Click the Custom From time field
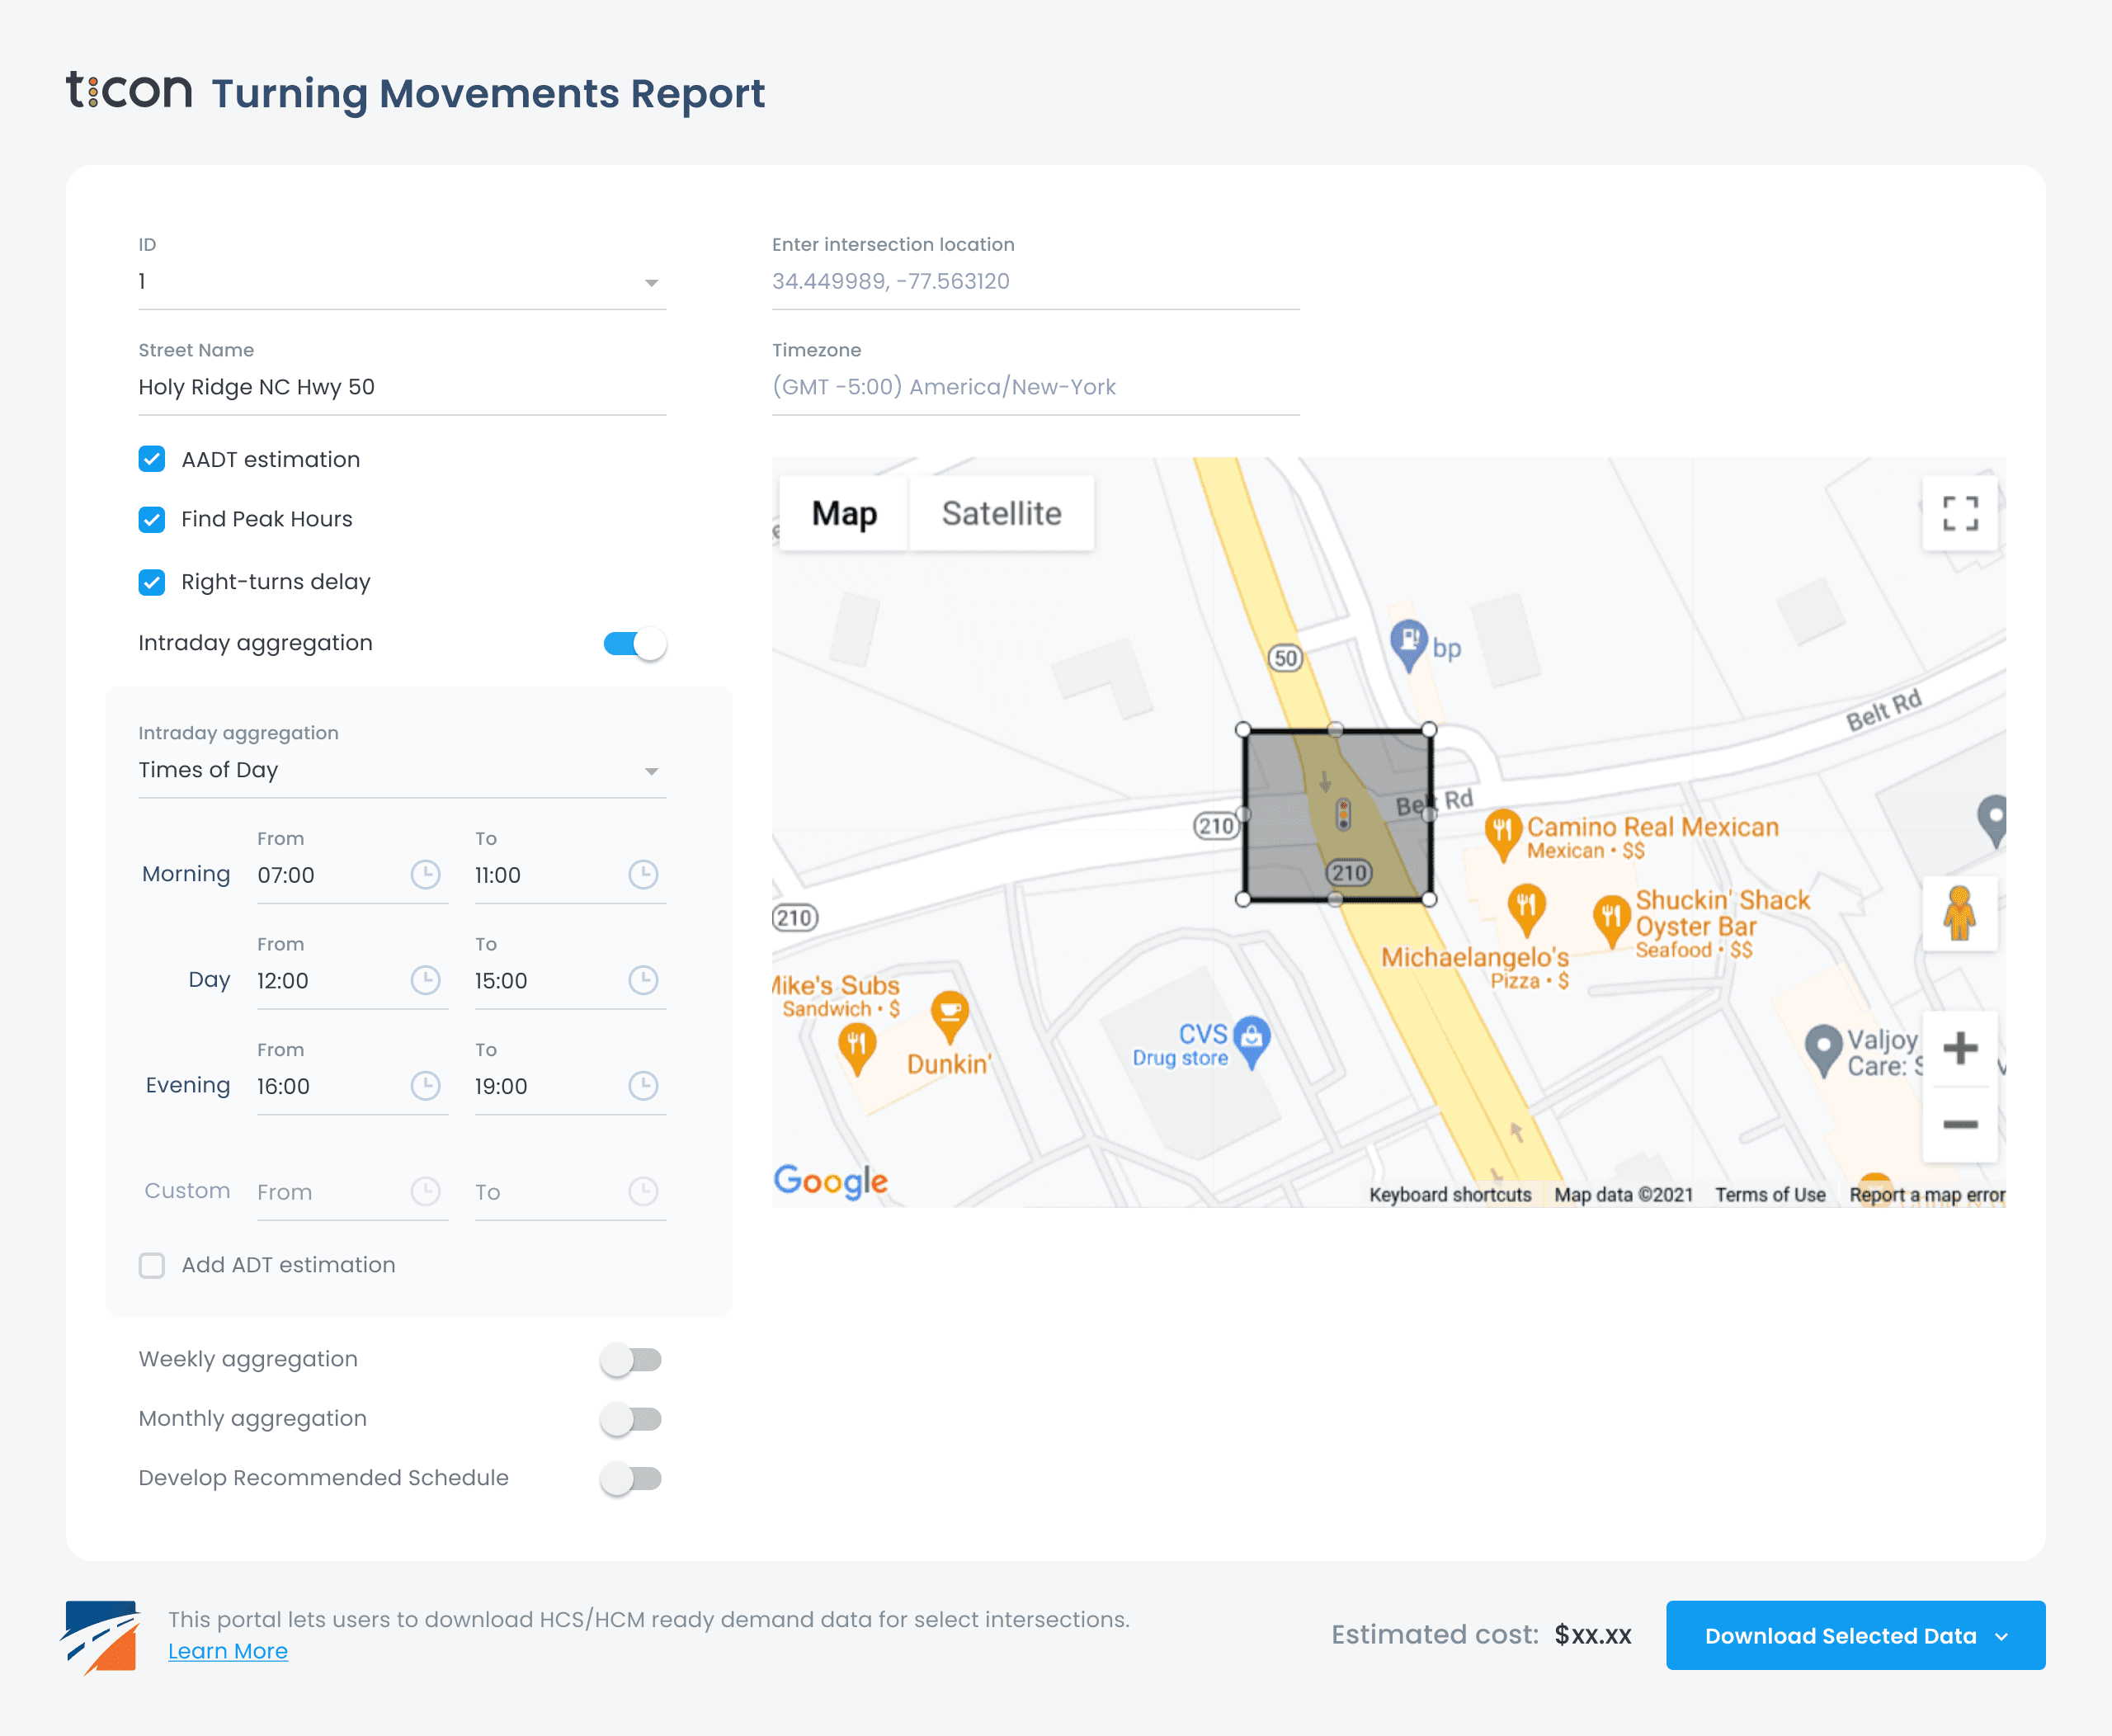 [352, 1192]
